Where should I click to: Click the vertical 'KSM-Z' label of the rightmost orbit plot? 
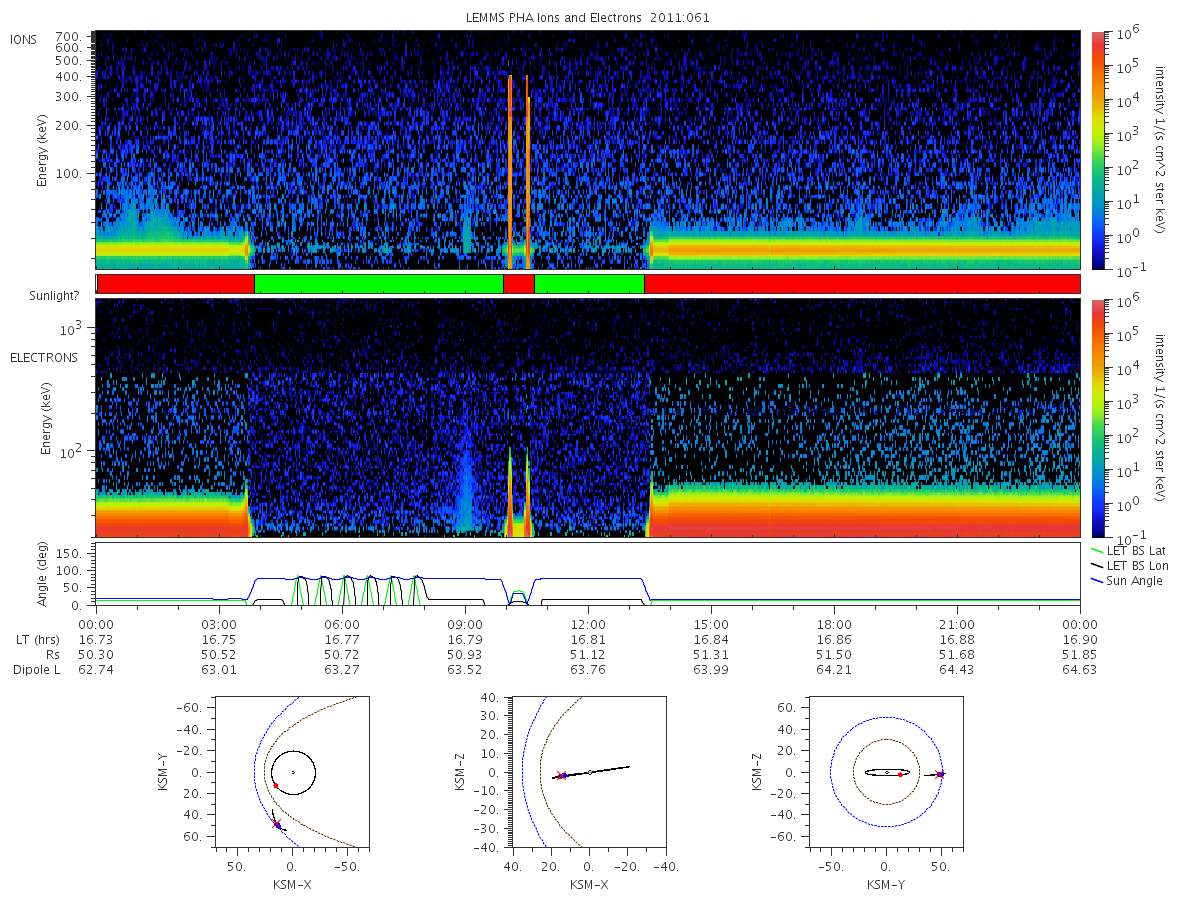click(x=759, y=772)
